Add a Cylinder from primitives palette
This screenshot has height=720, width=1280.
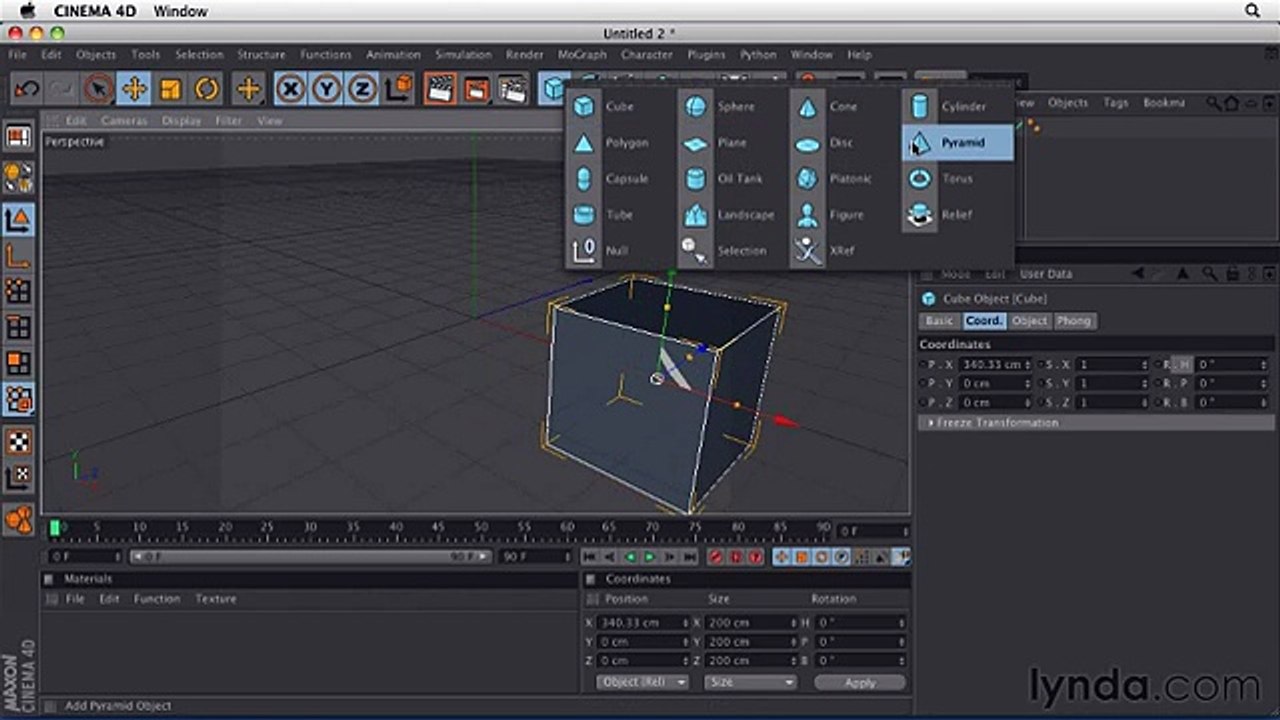click(x=957, y=107)
